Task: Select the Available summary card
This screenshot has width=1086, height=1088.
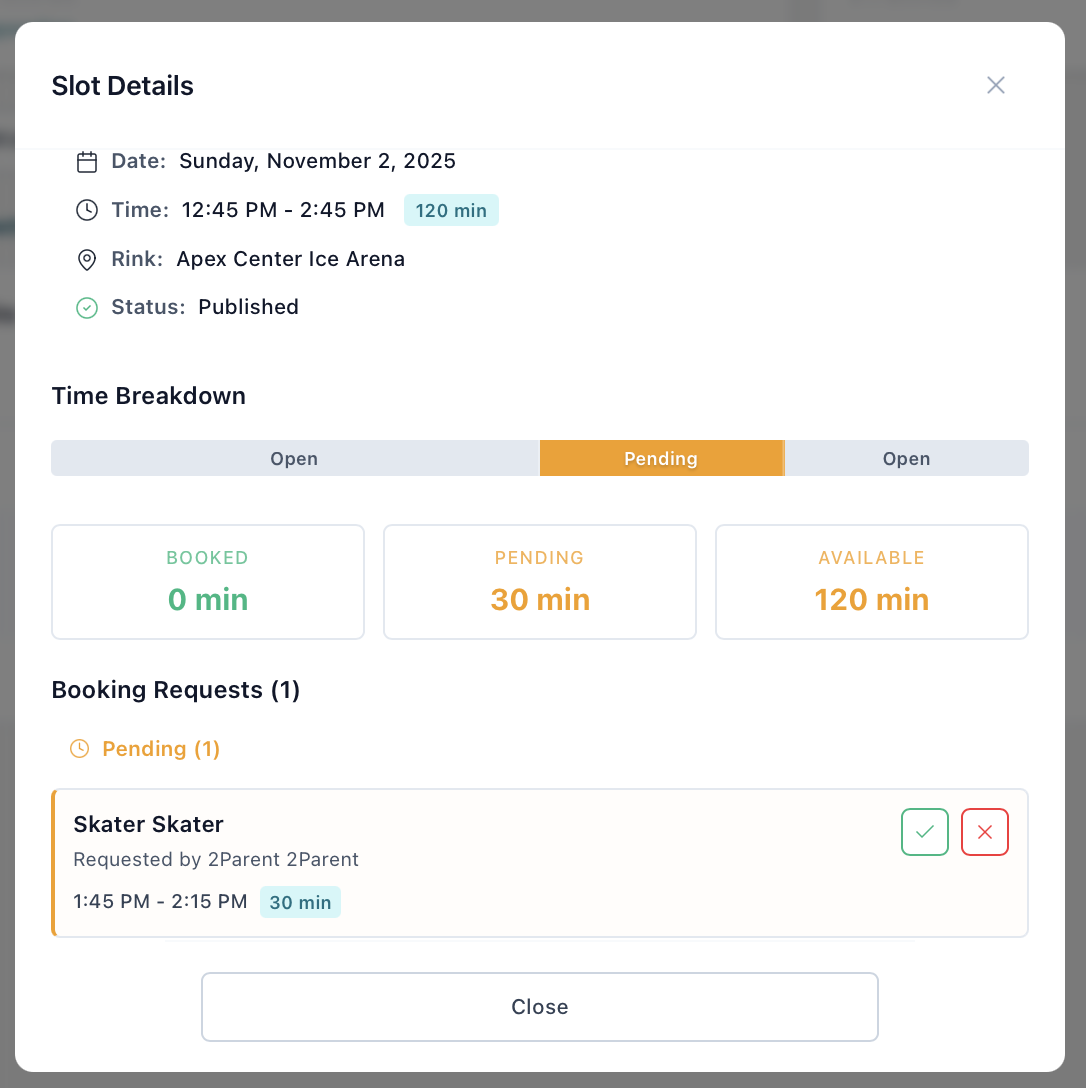Action: 871,582
